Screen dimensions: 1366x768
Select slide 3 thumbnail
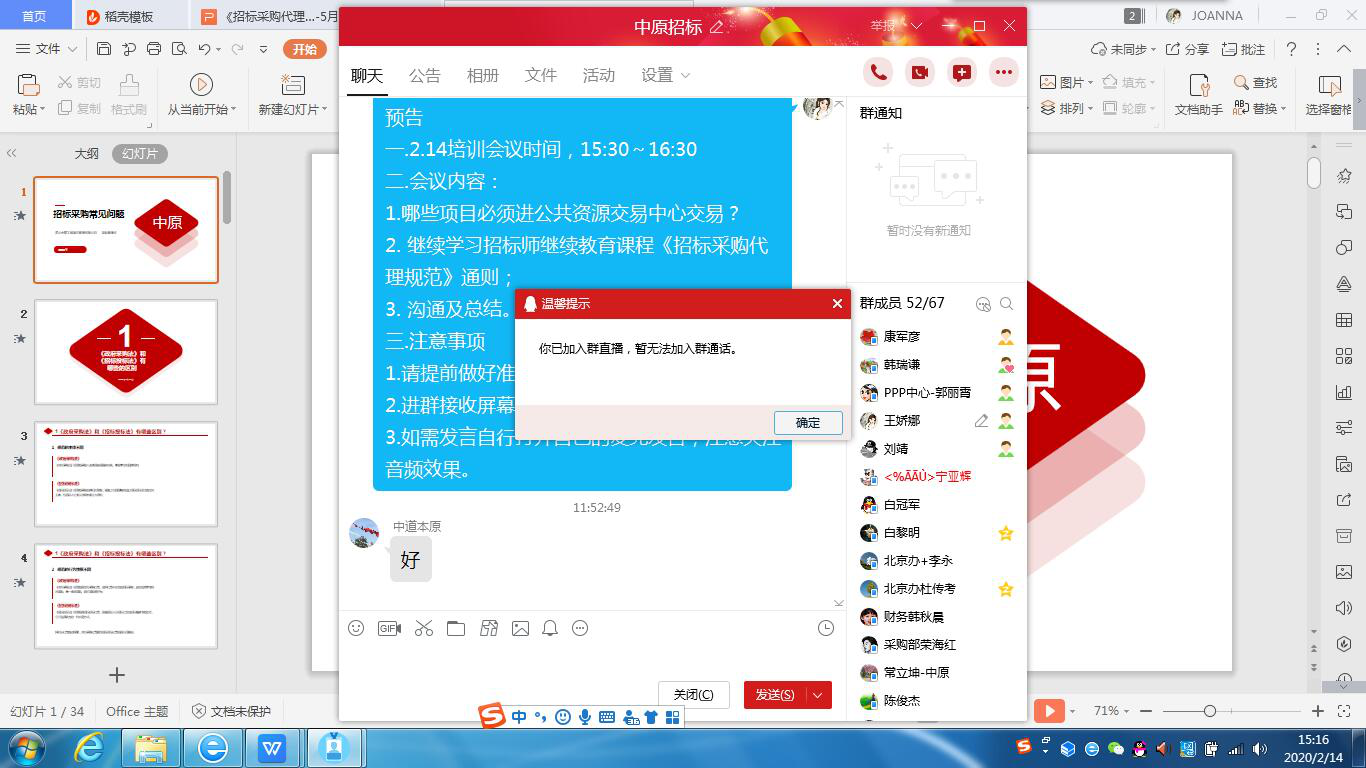click(126, 474)
